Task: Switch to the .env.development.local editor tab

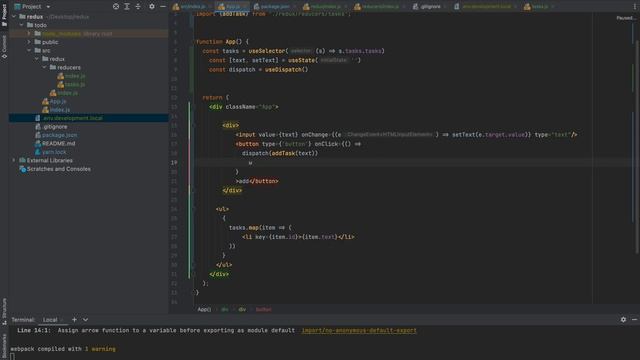Action: [x=486, y=7]
